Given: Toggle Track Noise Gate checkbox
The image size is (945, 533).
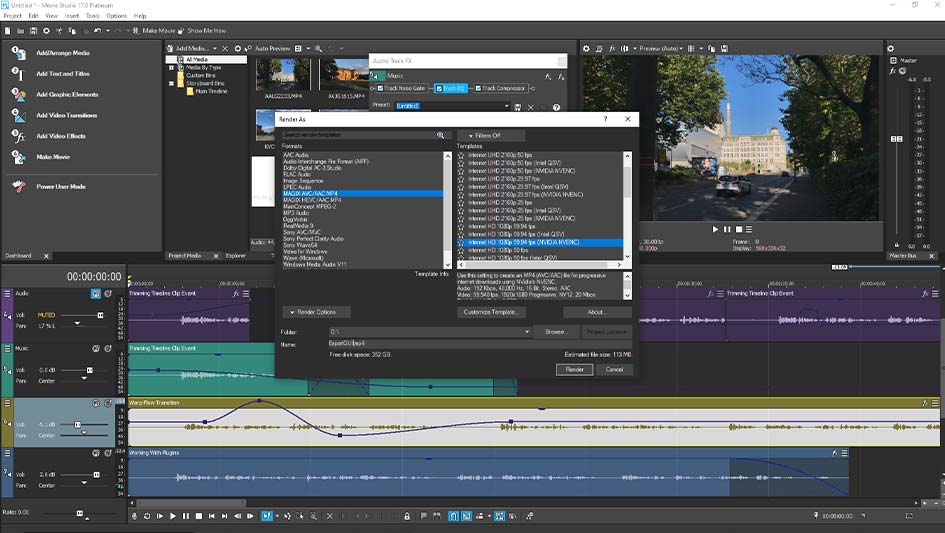Looking at the screenshot, I should coord(380,89).
